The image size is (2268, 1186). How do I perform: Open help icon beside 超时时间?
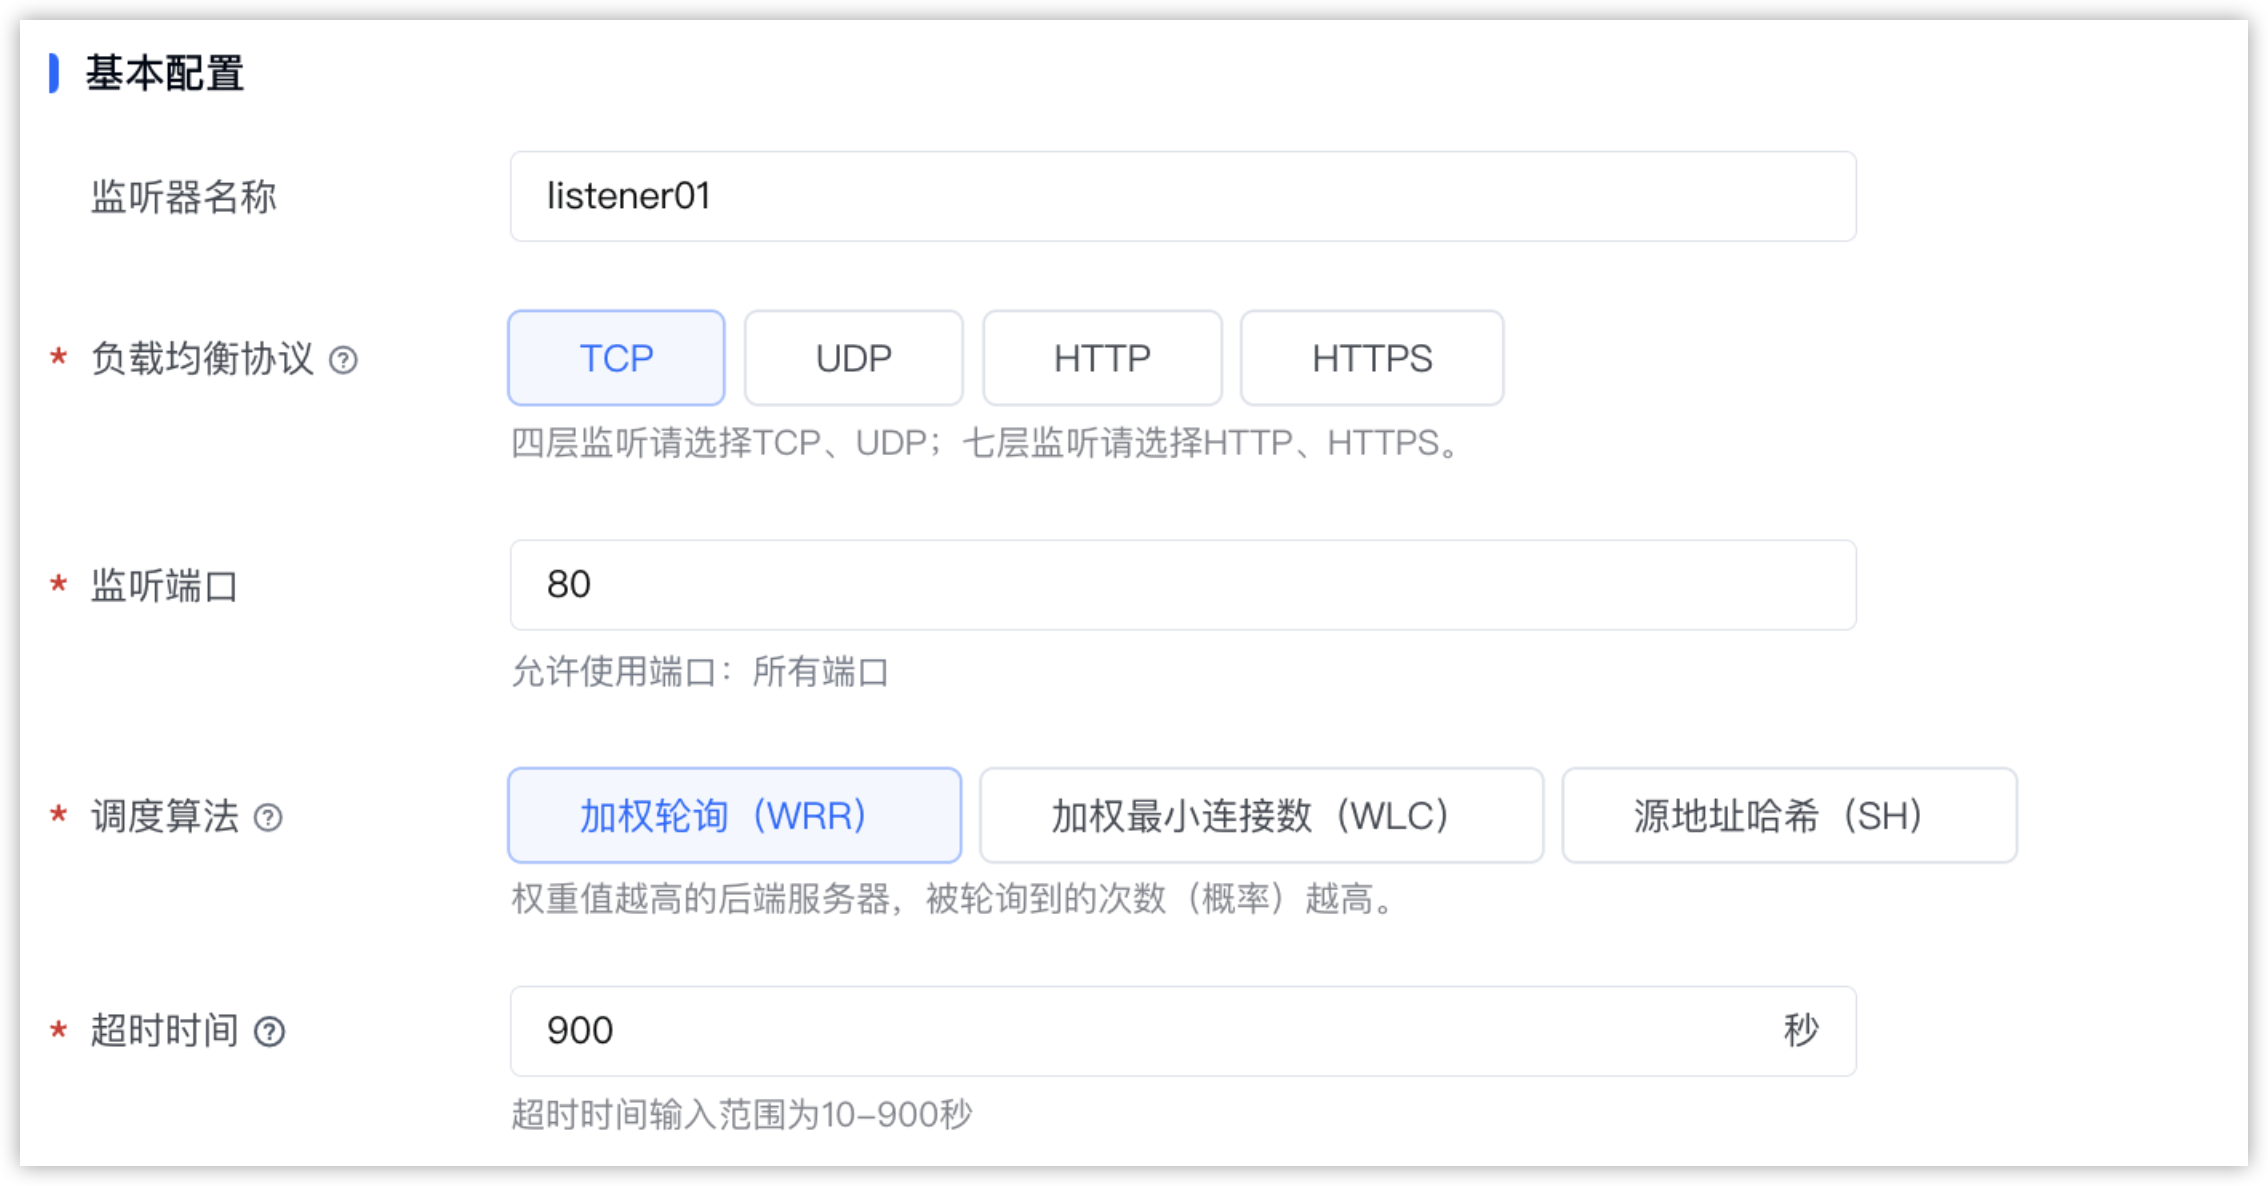point(269,1031)
